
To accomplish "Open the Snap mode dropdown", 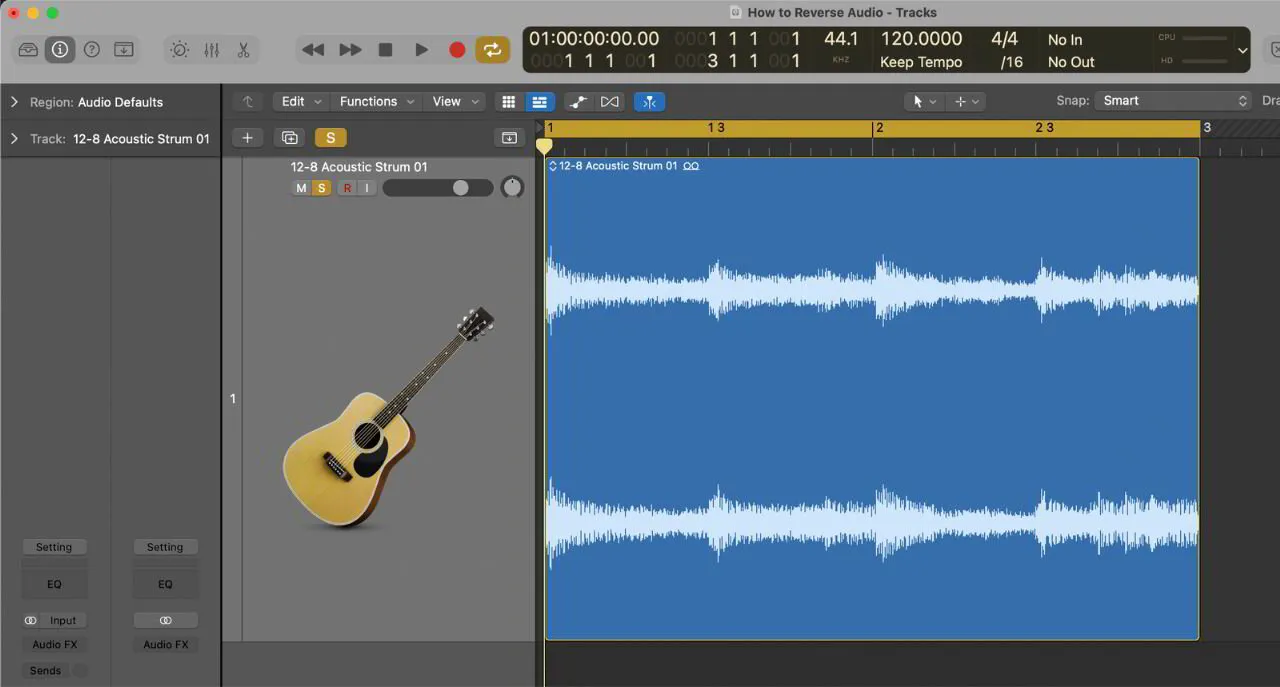I will coord(1170,100).
